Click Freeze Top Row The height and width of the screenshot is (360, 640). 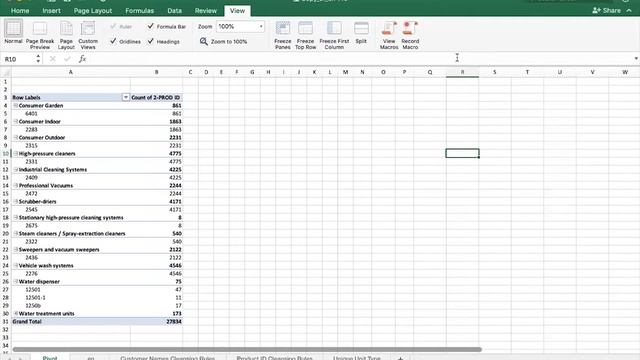[305, 36]
